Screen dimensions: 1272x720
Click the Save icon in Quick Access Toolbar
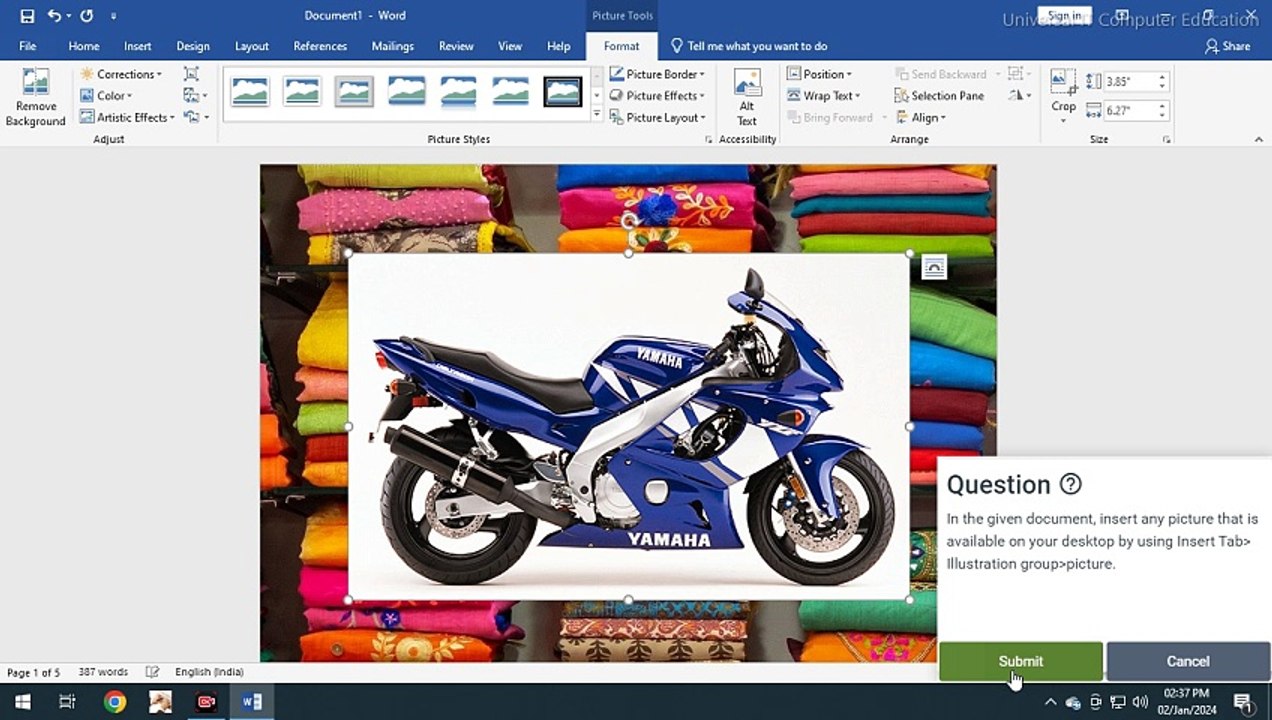point(27,16)
